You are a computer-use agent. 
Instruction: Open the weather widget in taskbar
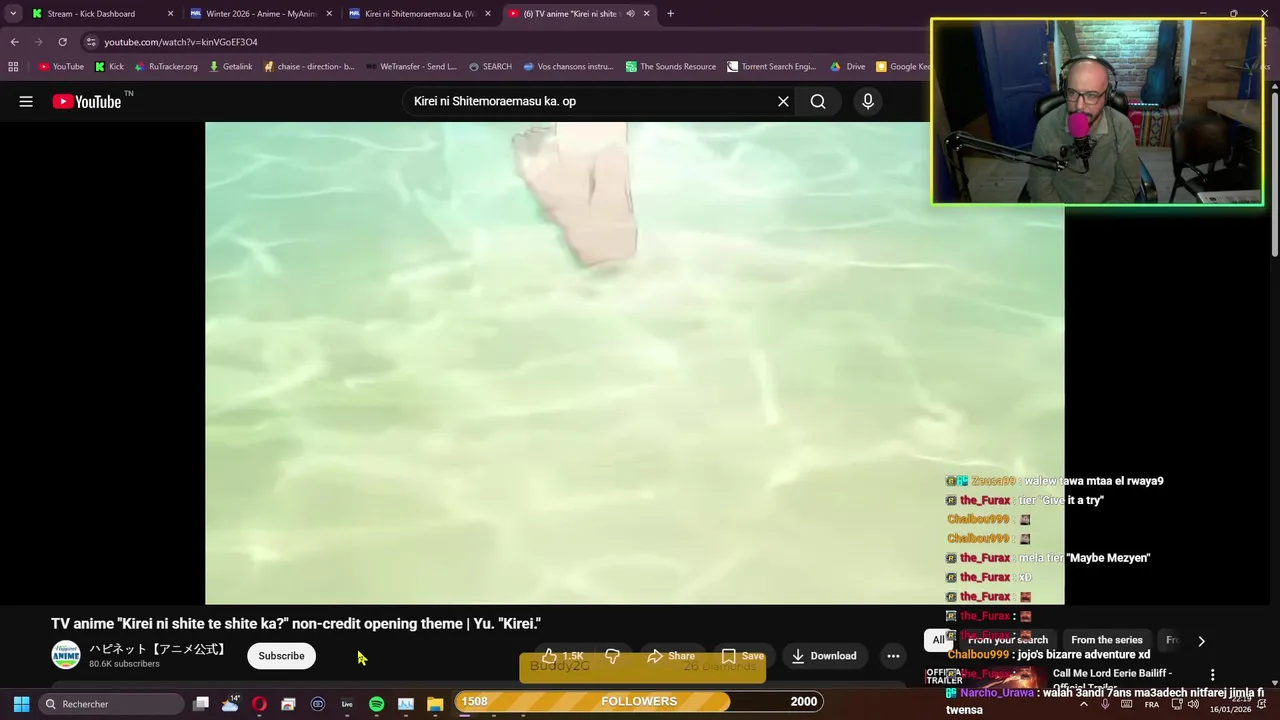(x=230, y=704)
